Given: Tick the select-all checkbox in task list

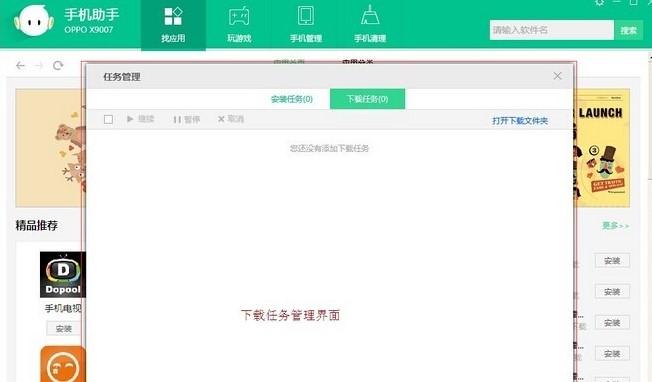Looking at the screenshot, I should (x=108, y=119).
